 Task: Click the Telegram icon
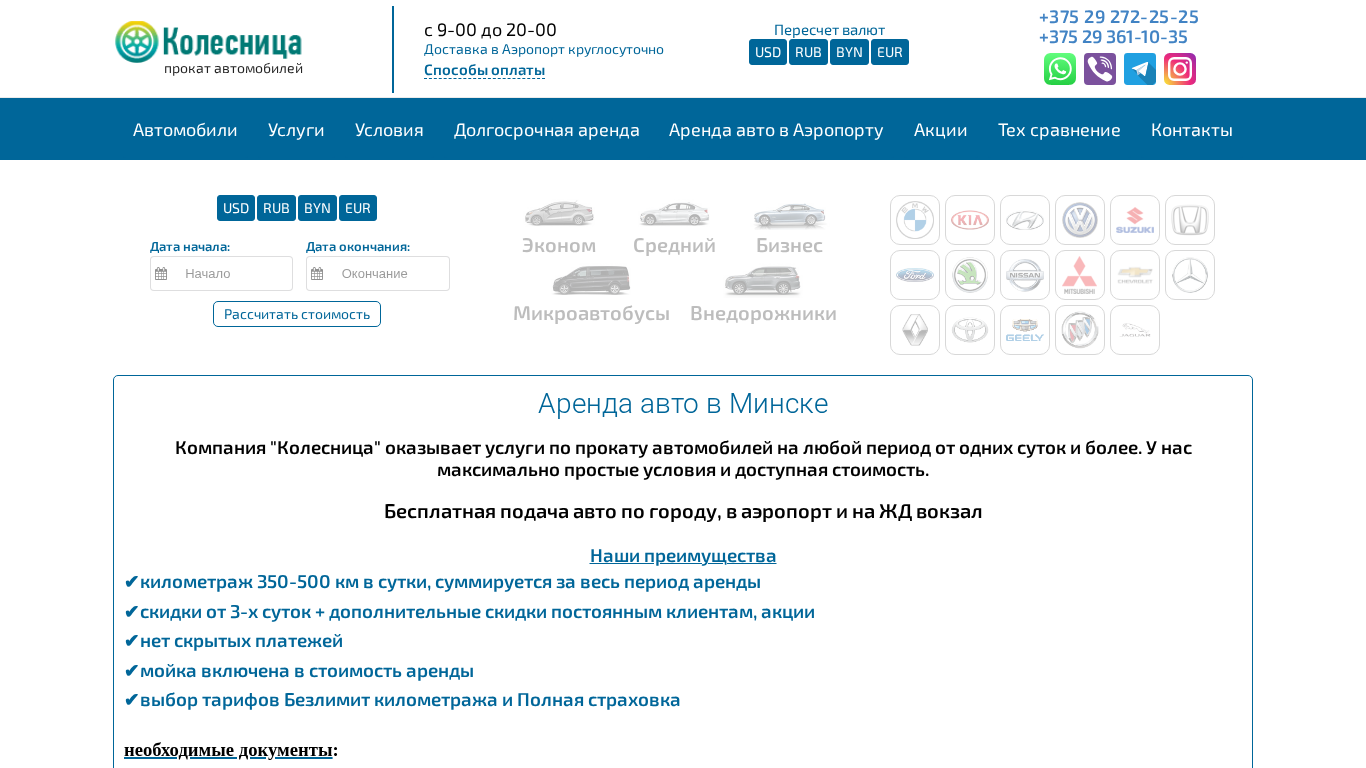coord(1140,69)
